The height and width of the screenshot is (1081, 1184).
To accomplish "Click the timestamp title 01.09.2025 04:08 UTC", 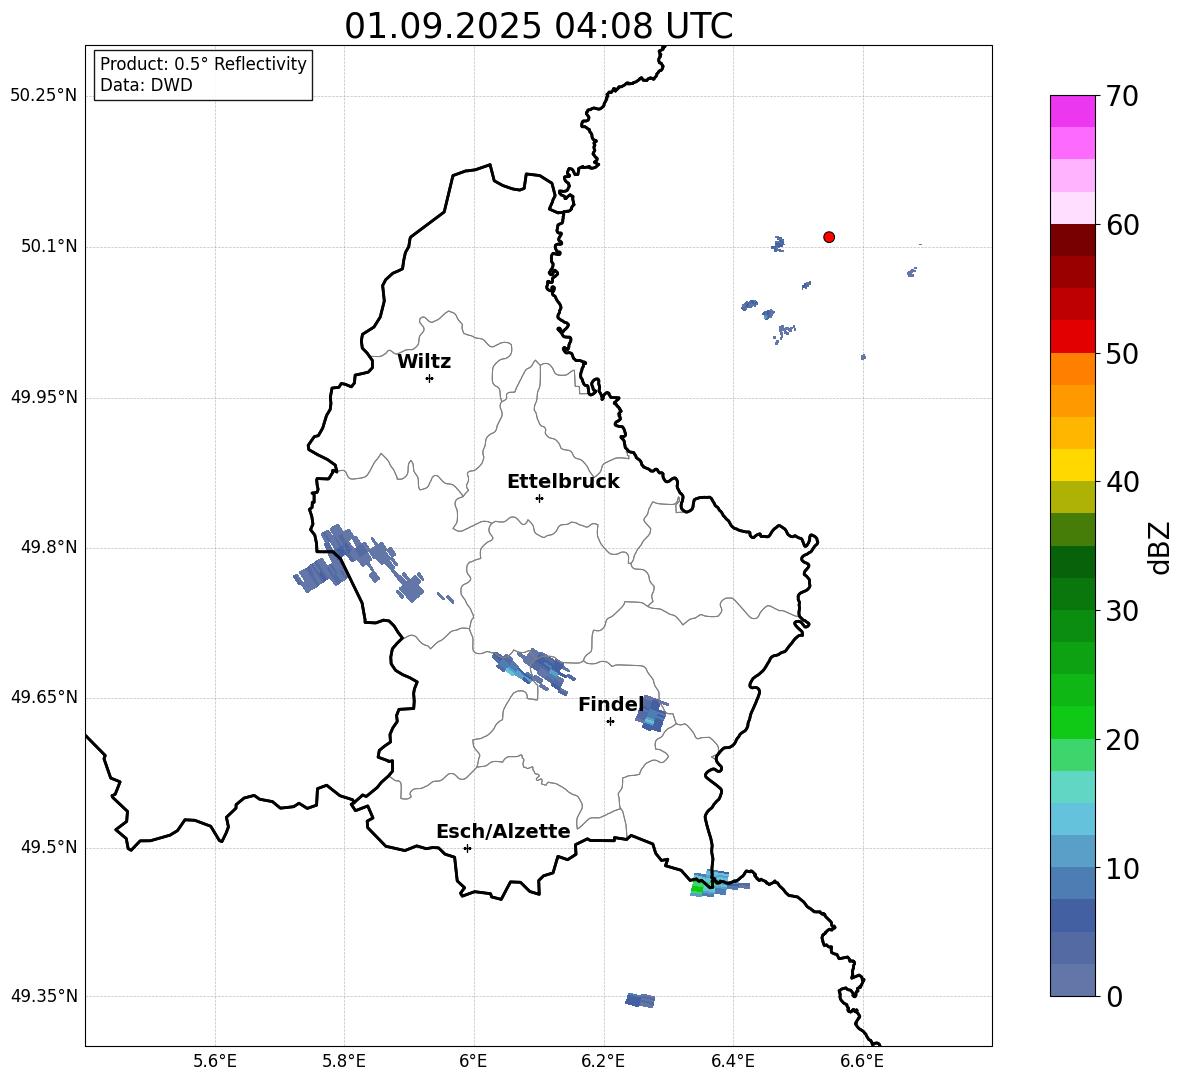I will coord(538,26).
